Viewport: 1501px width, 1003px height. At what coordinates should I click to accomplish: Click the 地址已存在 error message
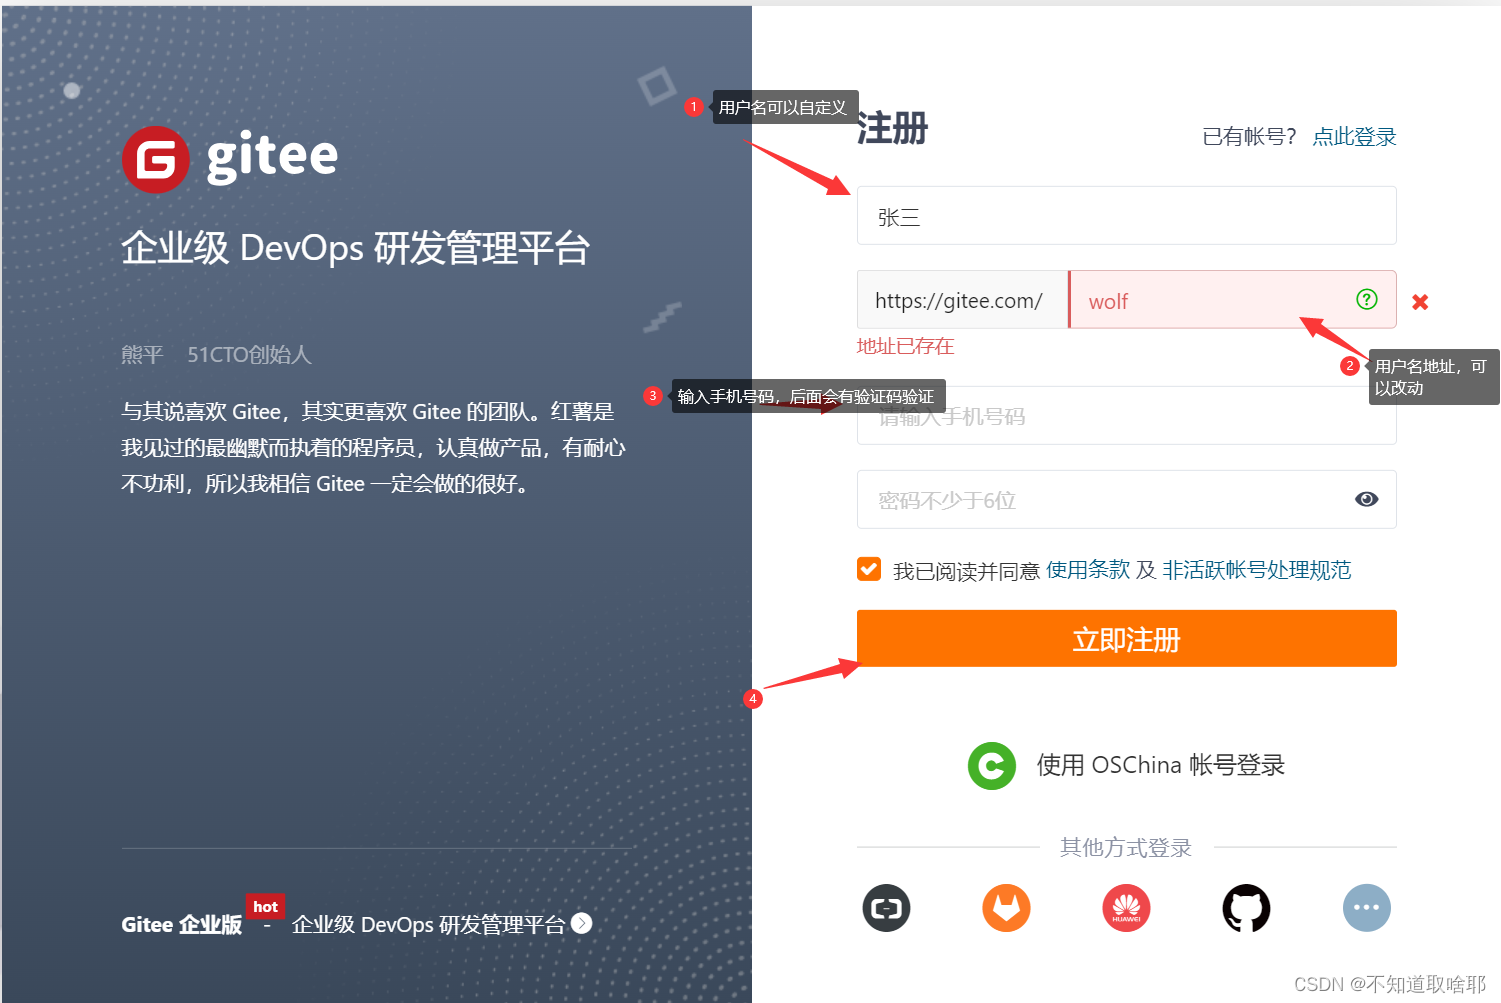905,347
